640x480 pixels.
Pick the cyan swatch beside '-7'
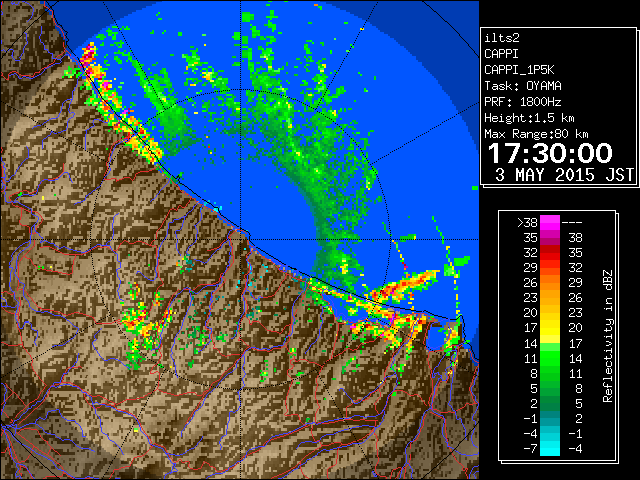click(x=550, y=449)
